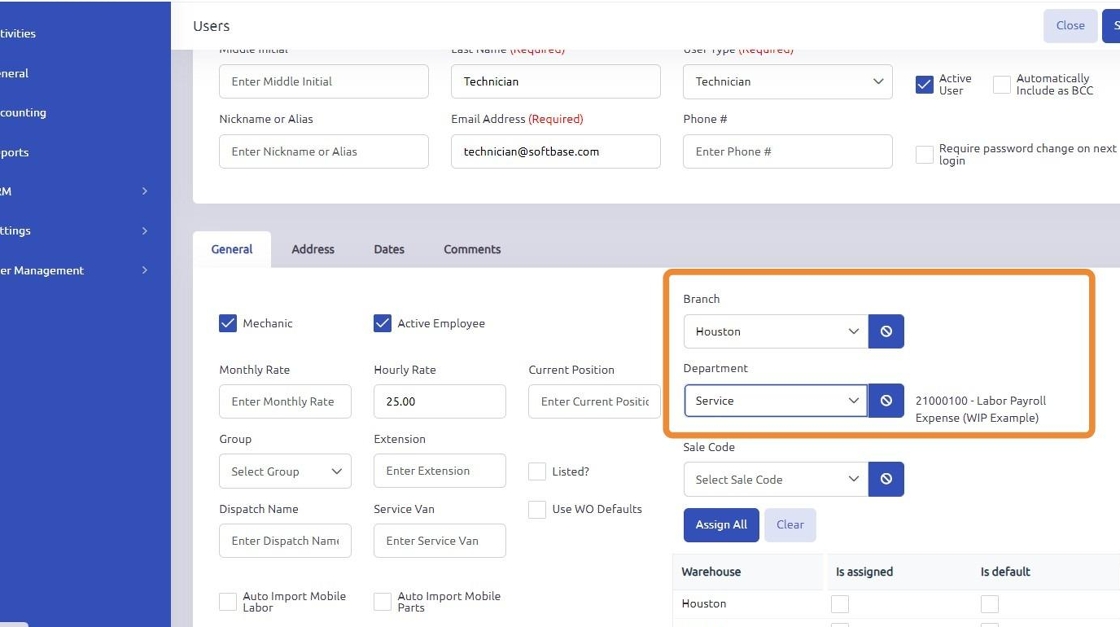Image resolution: width=1120 pixels, height=627 pixels.
Task: Enable Use WO Defaults checkbox
Action: coord(537,509)
